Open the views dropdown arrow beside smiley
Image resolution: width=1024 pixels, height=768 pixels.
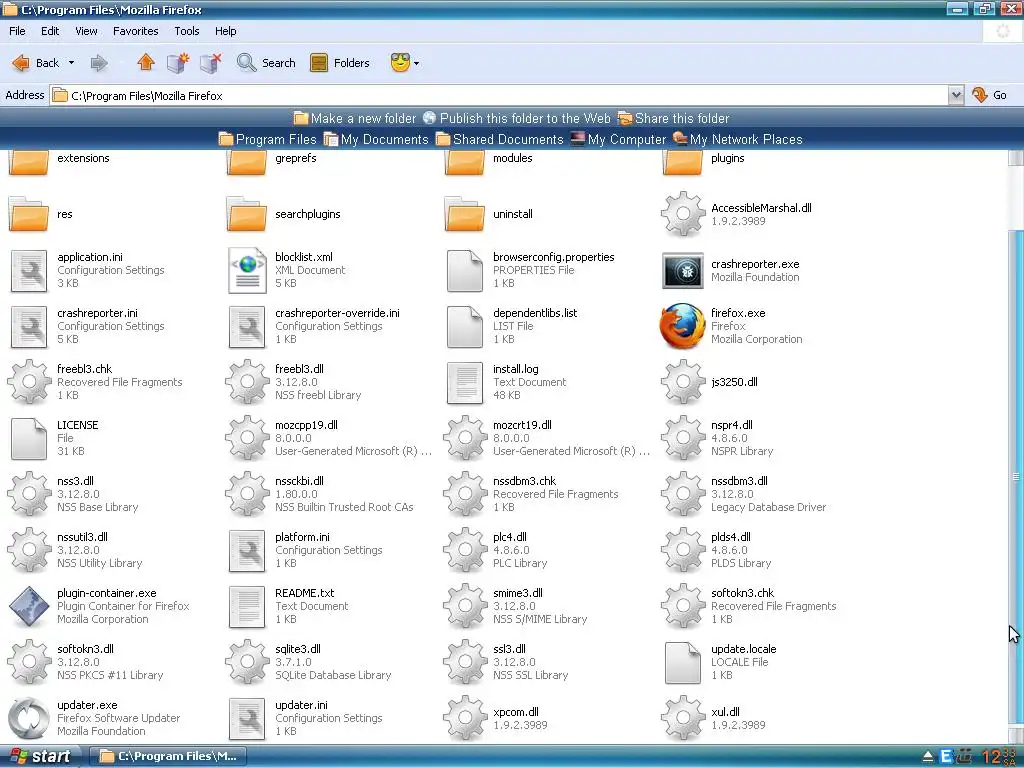click(417, 63)
